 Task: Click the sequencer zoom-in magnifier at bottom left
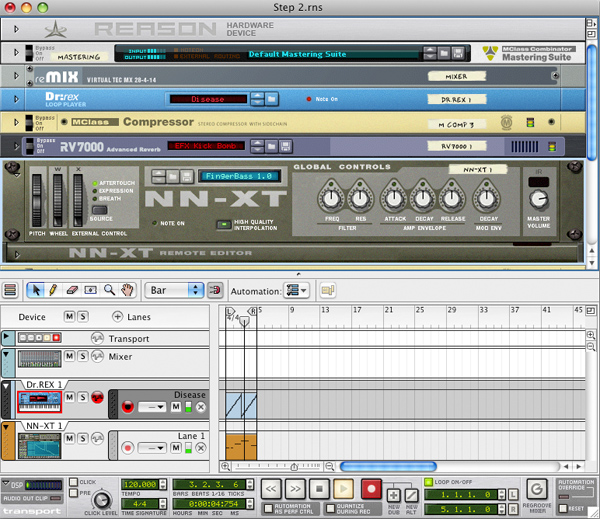pos(225,467)
